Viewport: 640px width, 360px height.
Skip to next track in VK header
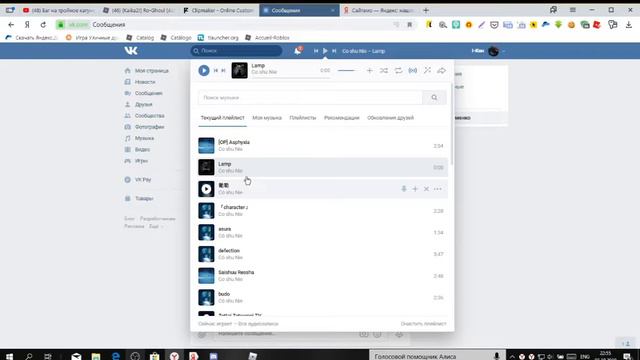point(334,51)
